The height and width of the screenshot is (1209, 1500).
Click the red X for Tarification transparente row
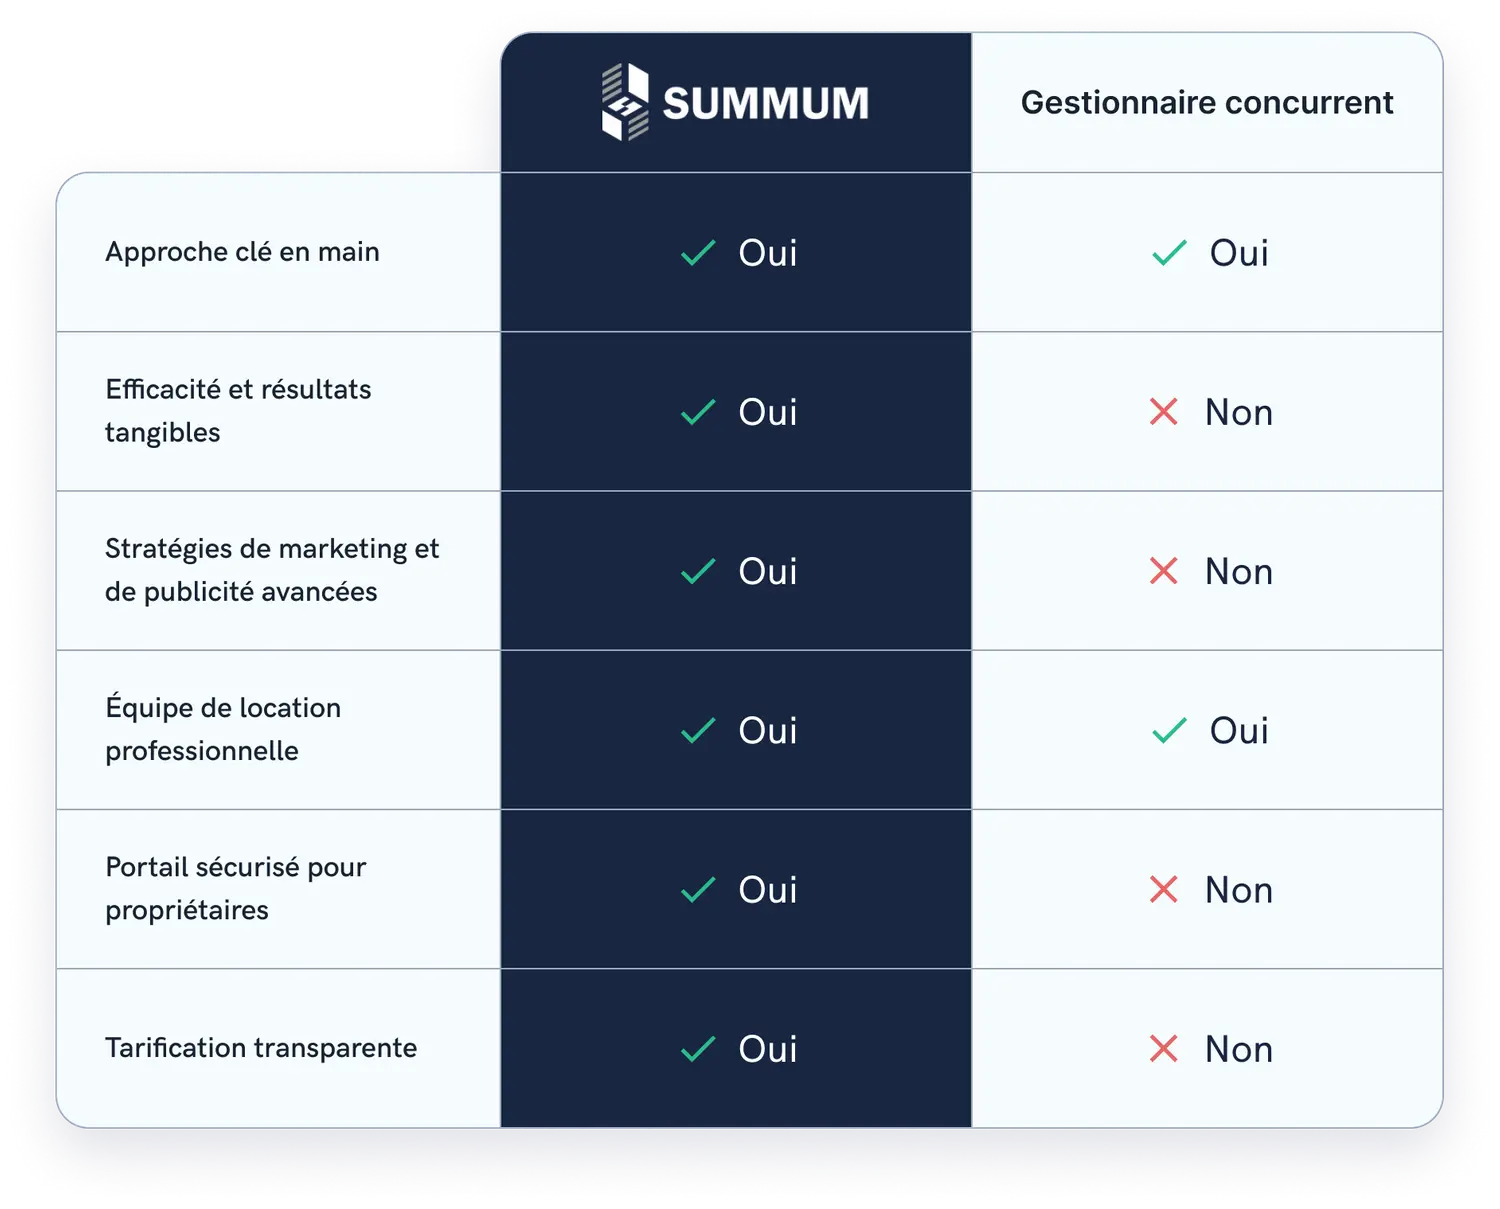click(1164, 1049)
